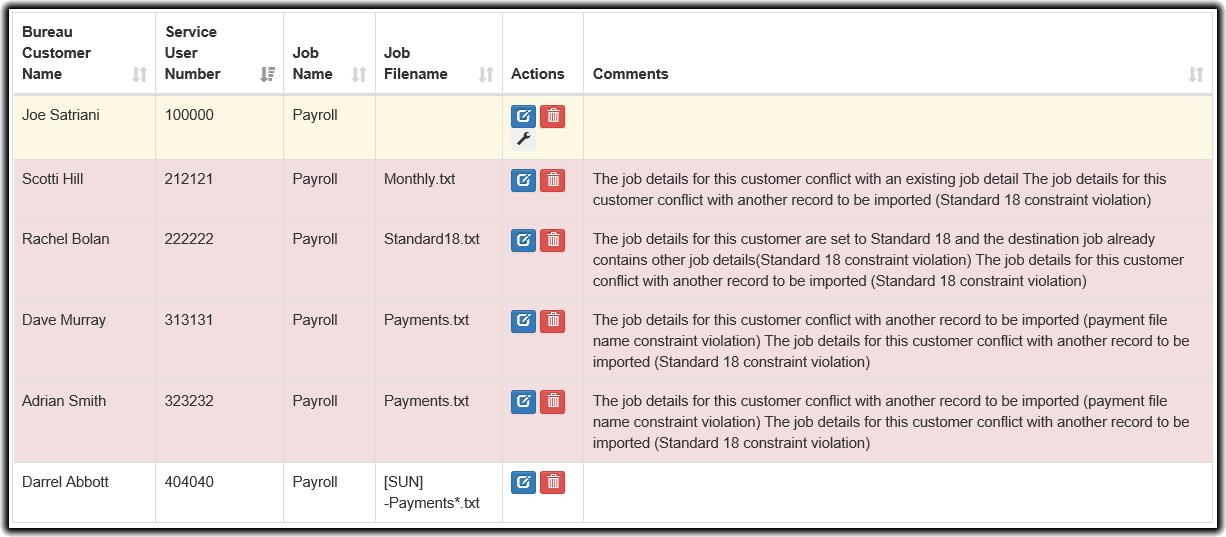Delete the Darrel Abbott record

[x=552, y=483]
